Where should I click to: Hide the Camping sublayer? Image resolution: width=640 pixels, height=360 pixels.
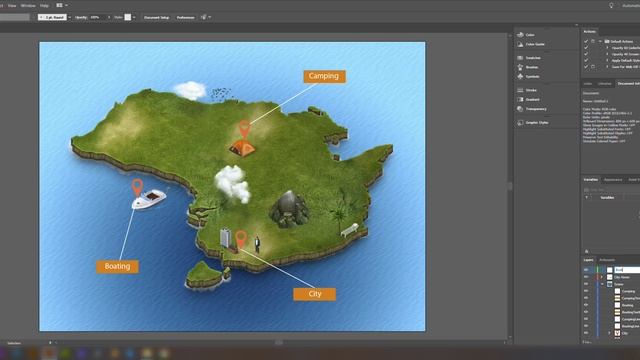click(586, 291)
